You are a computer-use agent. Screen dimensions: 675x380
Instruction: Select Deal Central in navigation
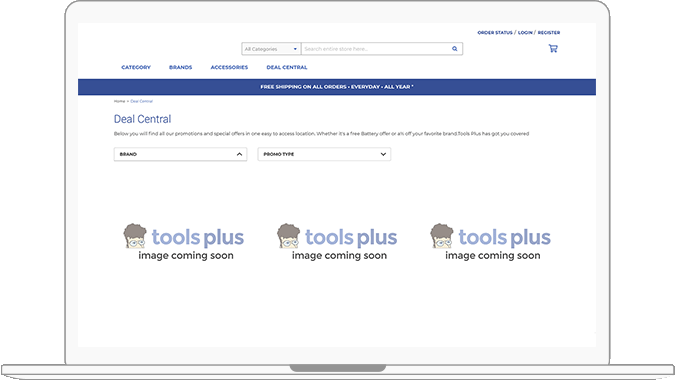[x=287, y=67]
